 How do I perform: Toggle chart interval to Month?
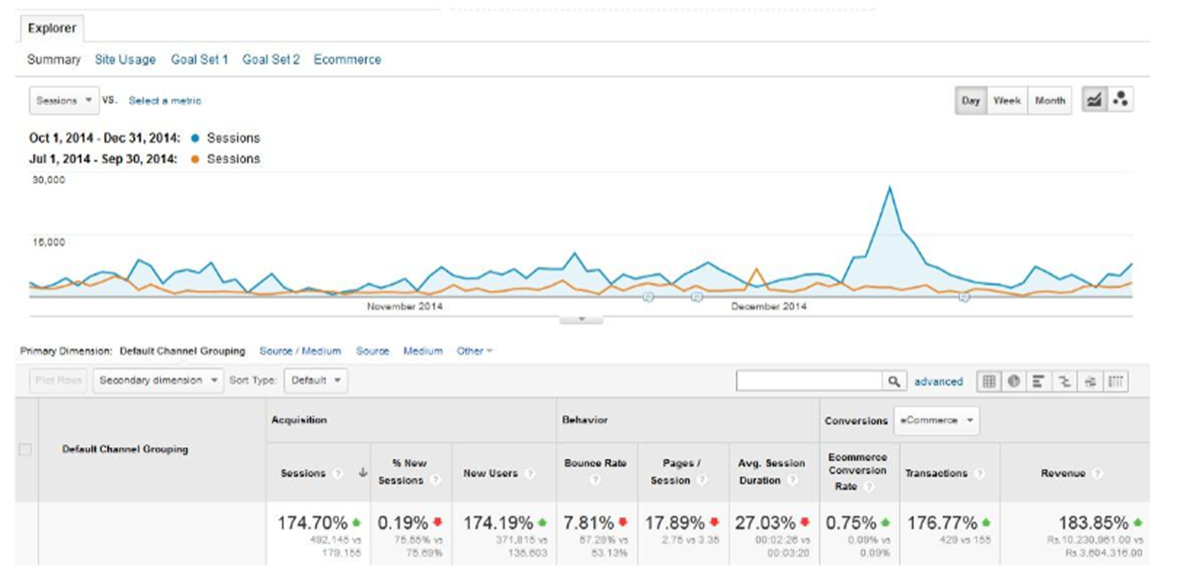point(1049,101)
